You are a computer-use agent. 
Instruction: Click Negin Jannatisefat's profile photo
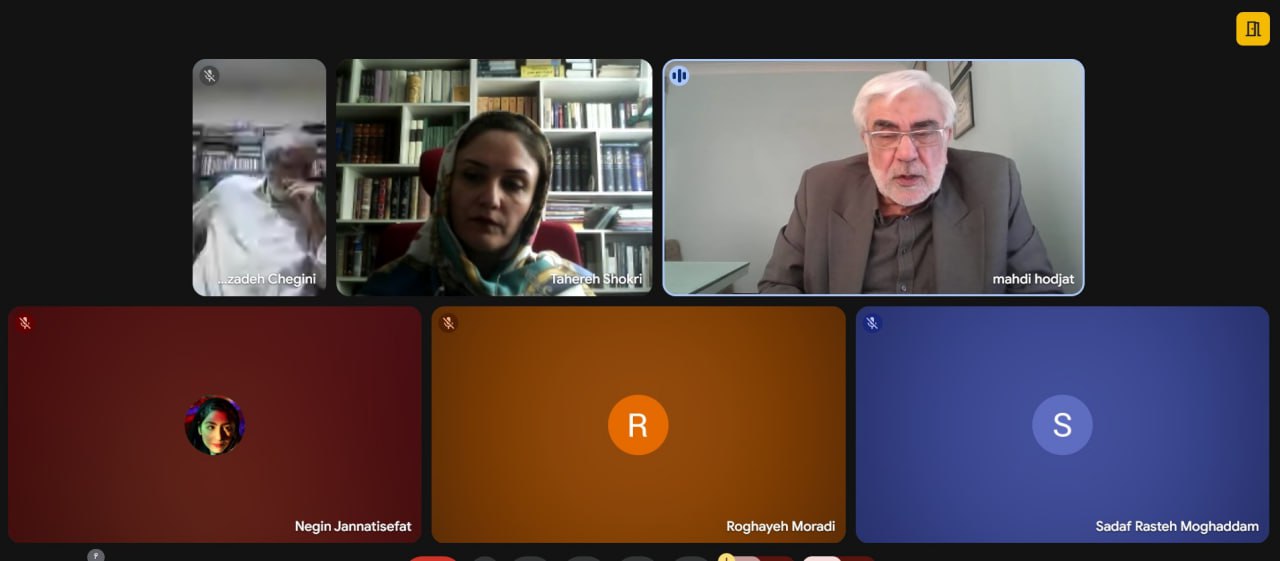click(x=215, y=425)
